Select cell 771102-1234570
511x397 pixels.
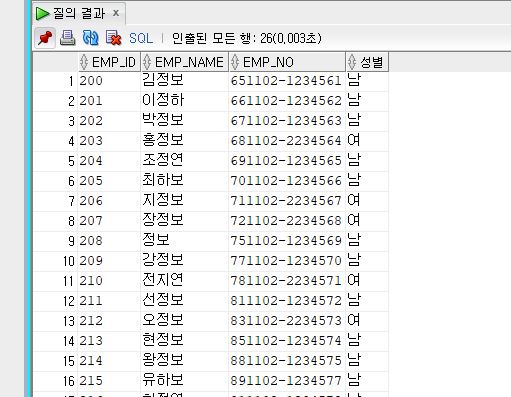click(287, 261)
